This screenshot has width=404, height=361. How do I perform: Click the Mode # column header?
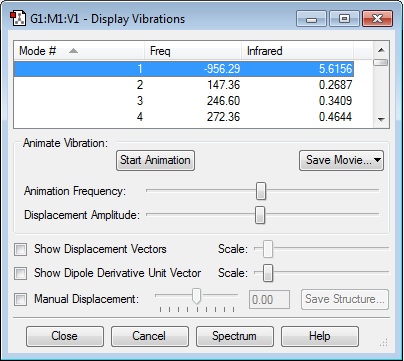click(x=79, y=51)
